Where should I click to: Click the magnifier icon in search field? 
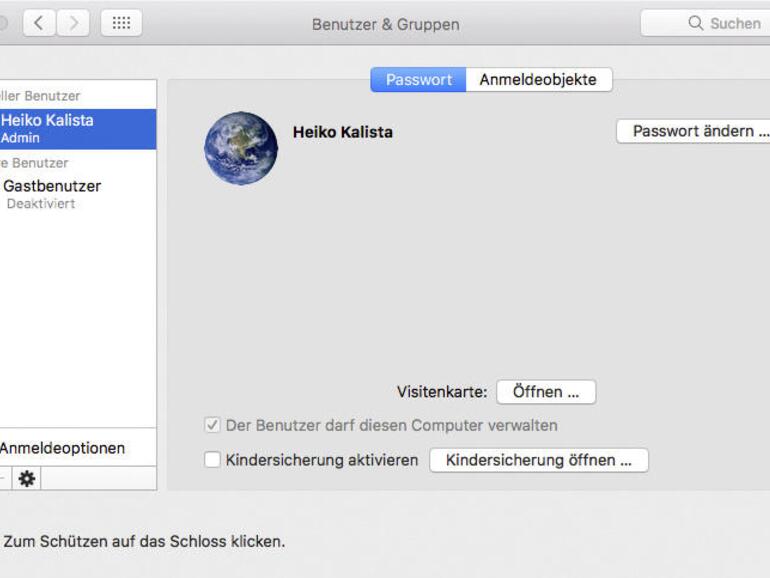695,23
